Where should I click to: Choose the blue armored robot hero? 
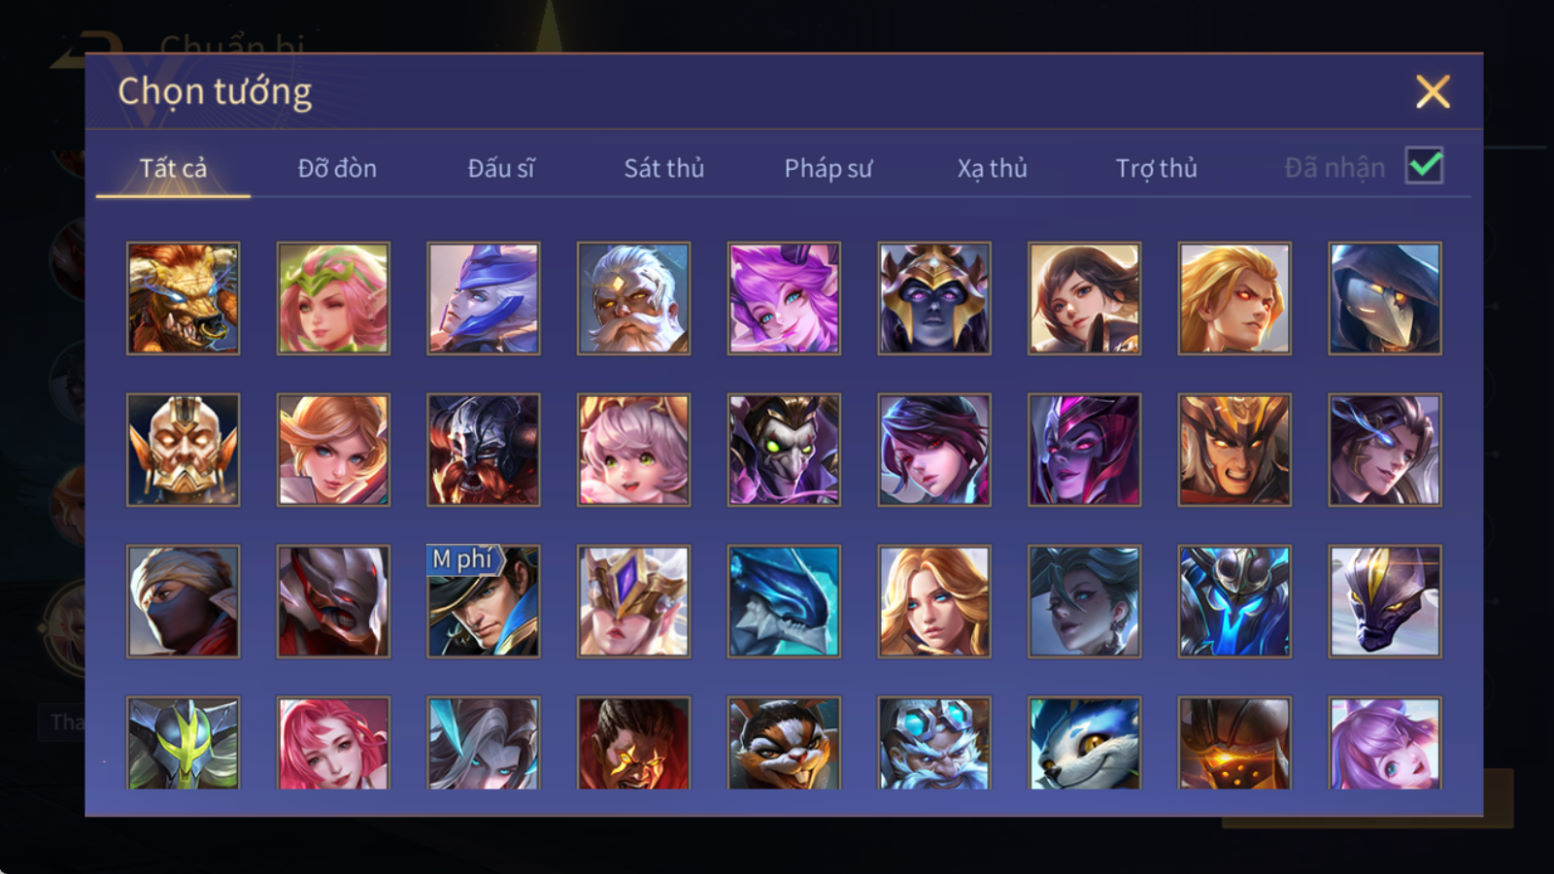tap(1234, 601)
